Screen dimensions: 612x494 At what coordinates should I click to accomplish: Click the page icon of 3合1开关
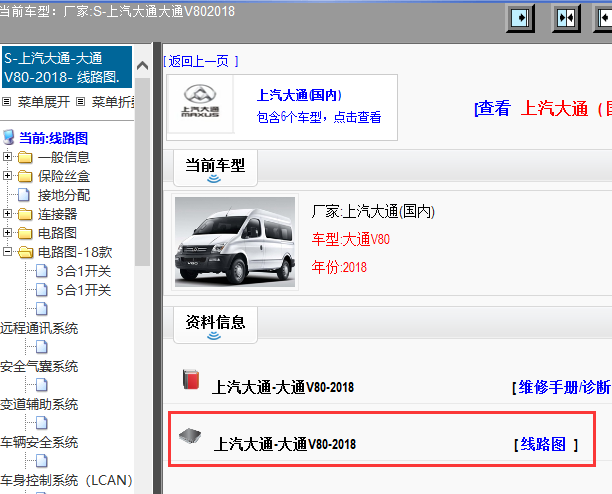click(x=42, y=270)
